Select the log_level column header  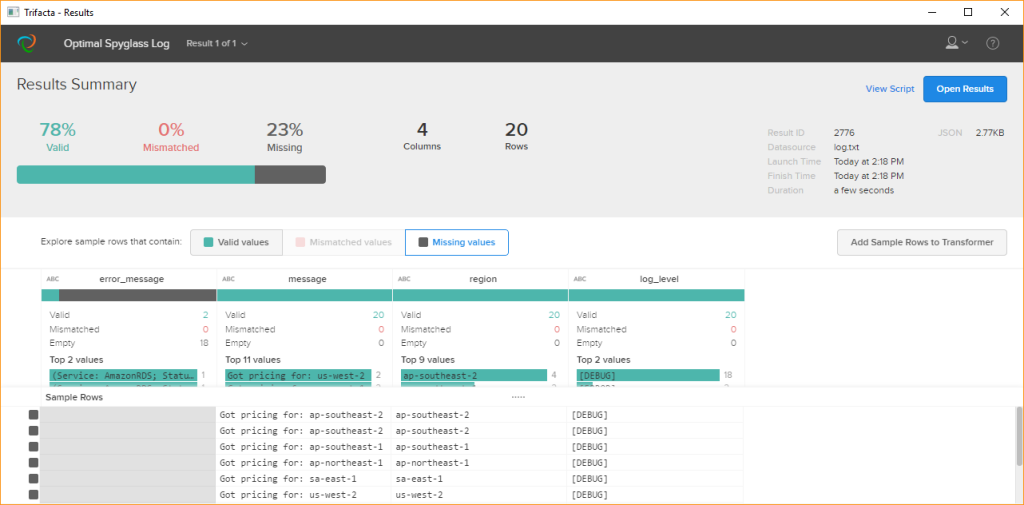pyautogui.click(x=659, y=279)
